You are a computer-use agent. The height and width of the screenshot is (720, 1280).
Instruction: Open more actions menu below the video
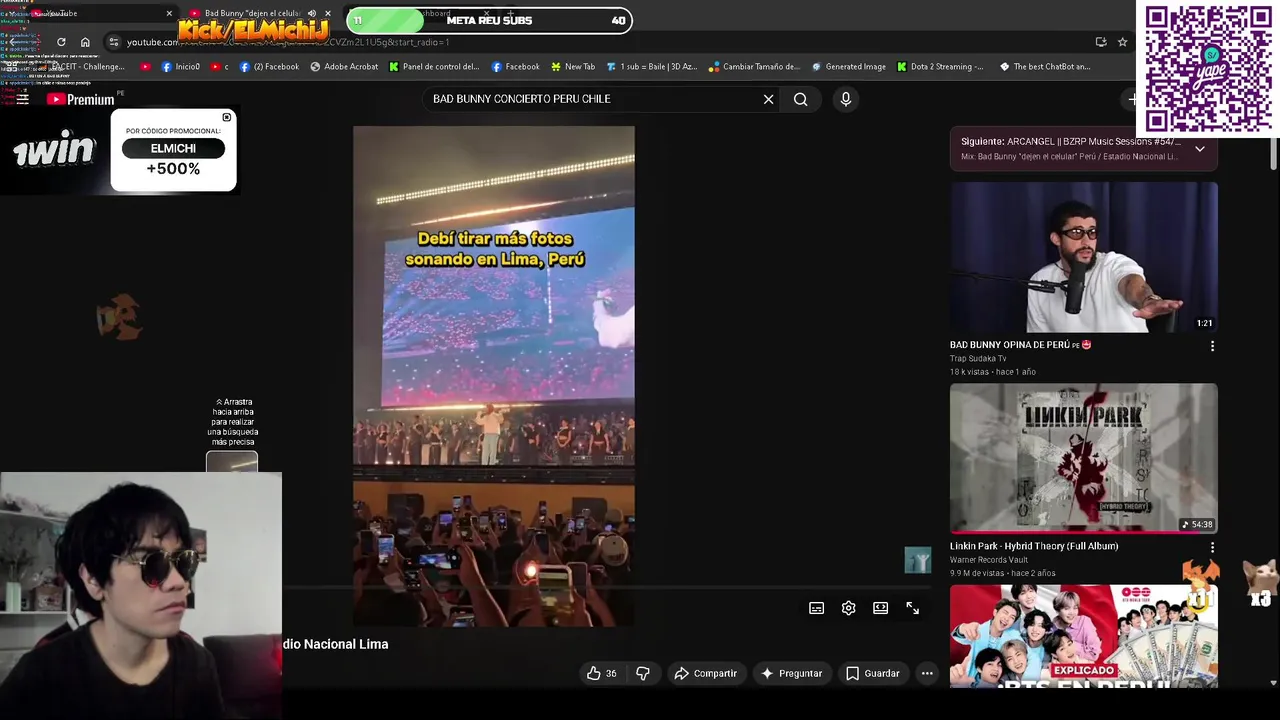[x=927, y=673]
